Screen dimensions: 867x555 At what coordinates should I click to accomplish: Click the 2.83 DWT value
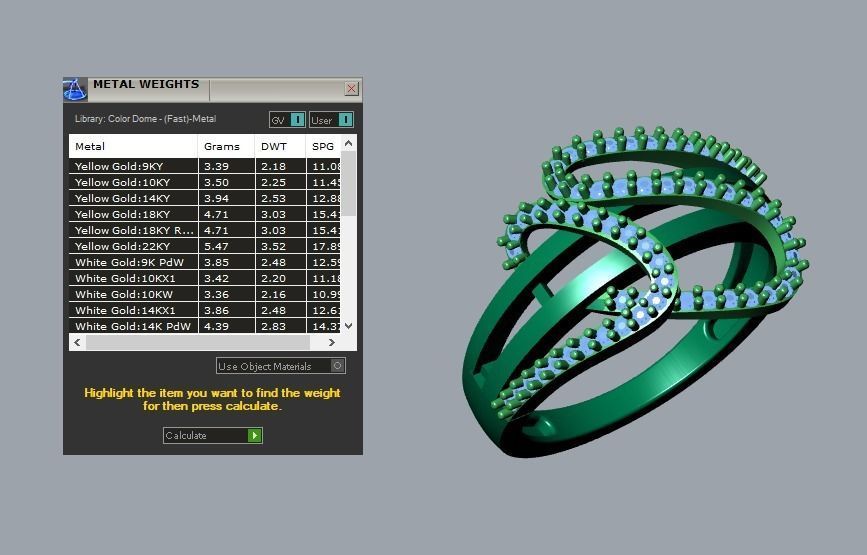[274, 327]
